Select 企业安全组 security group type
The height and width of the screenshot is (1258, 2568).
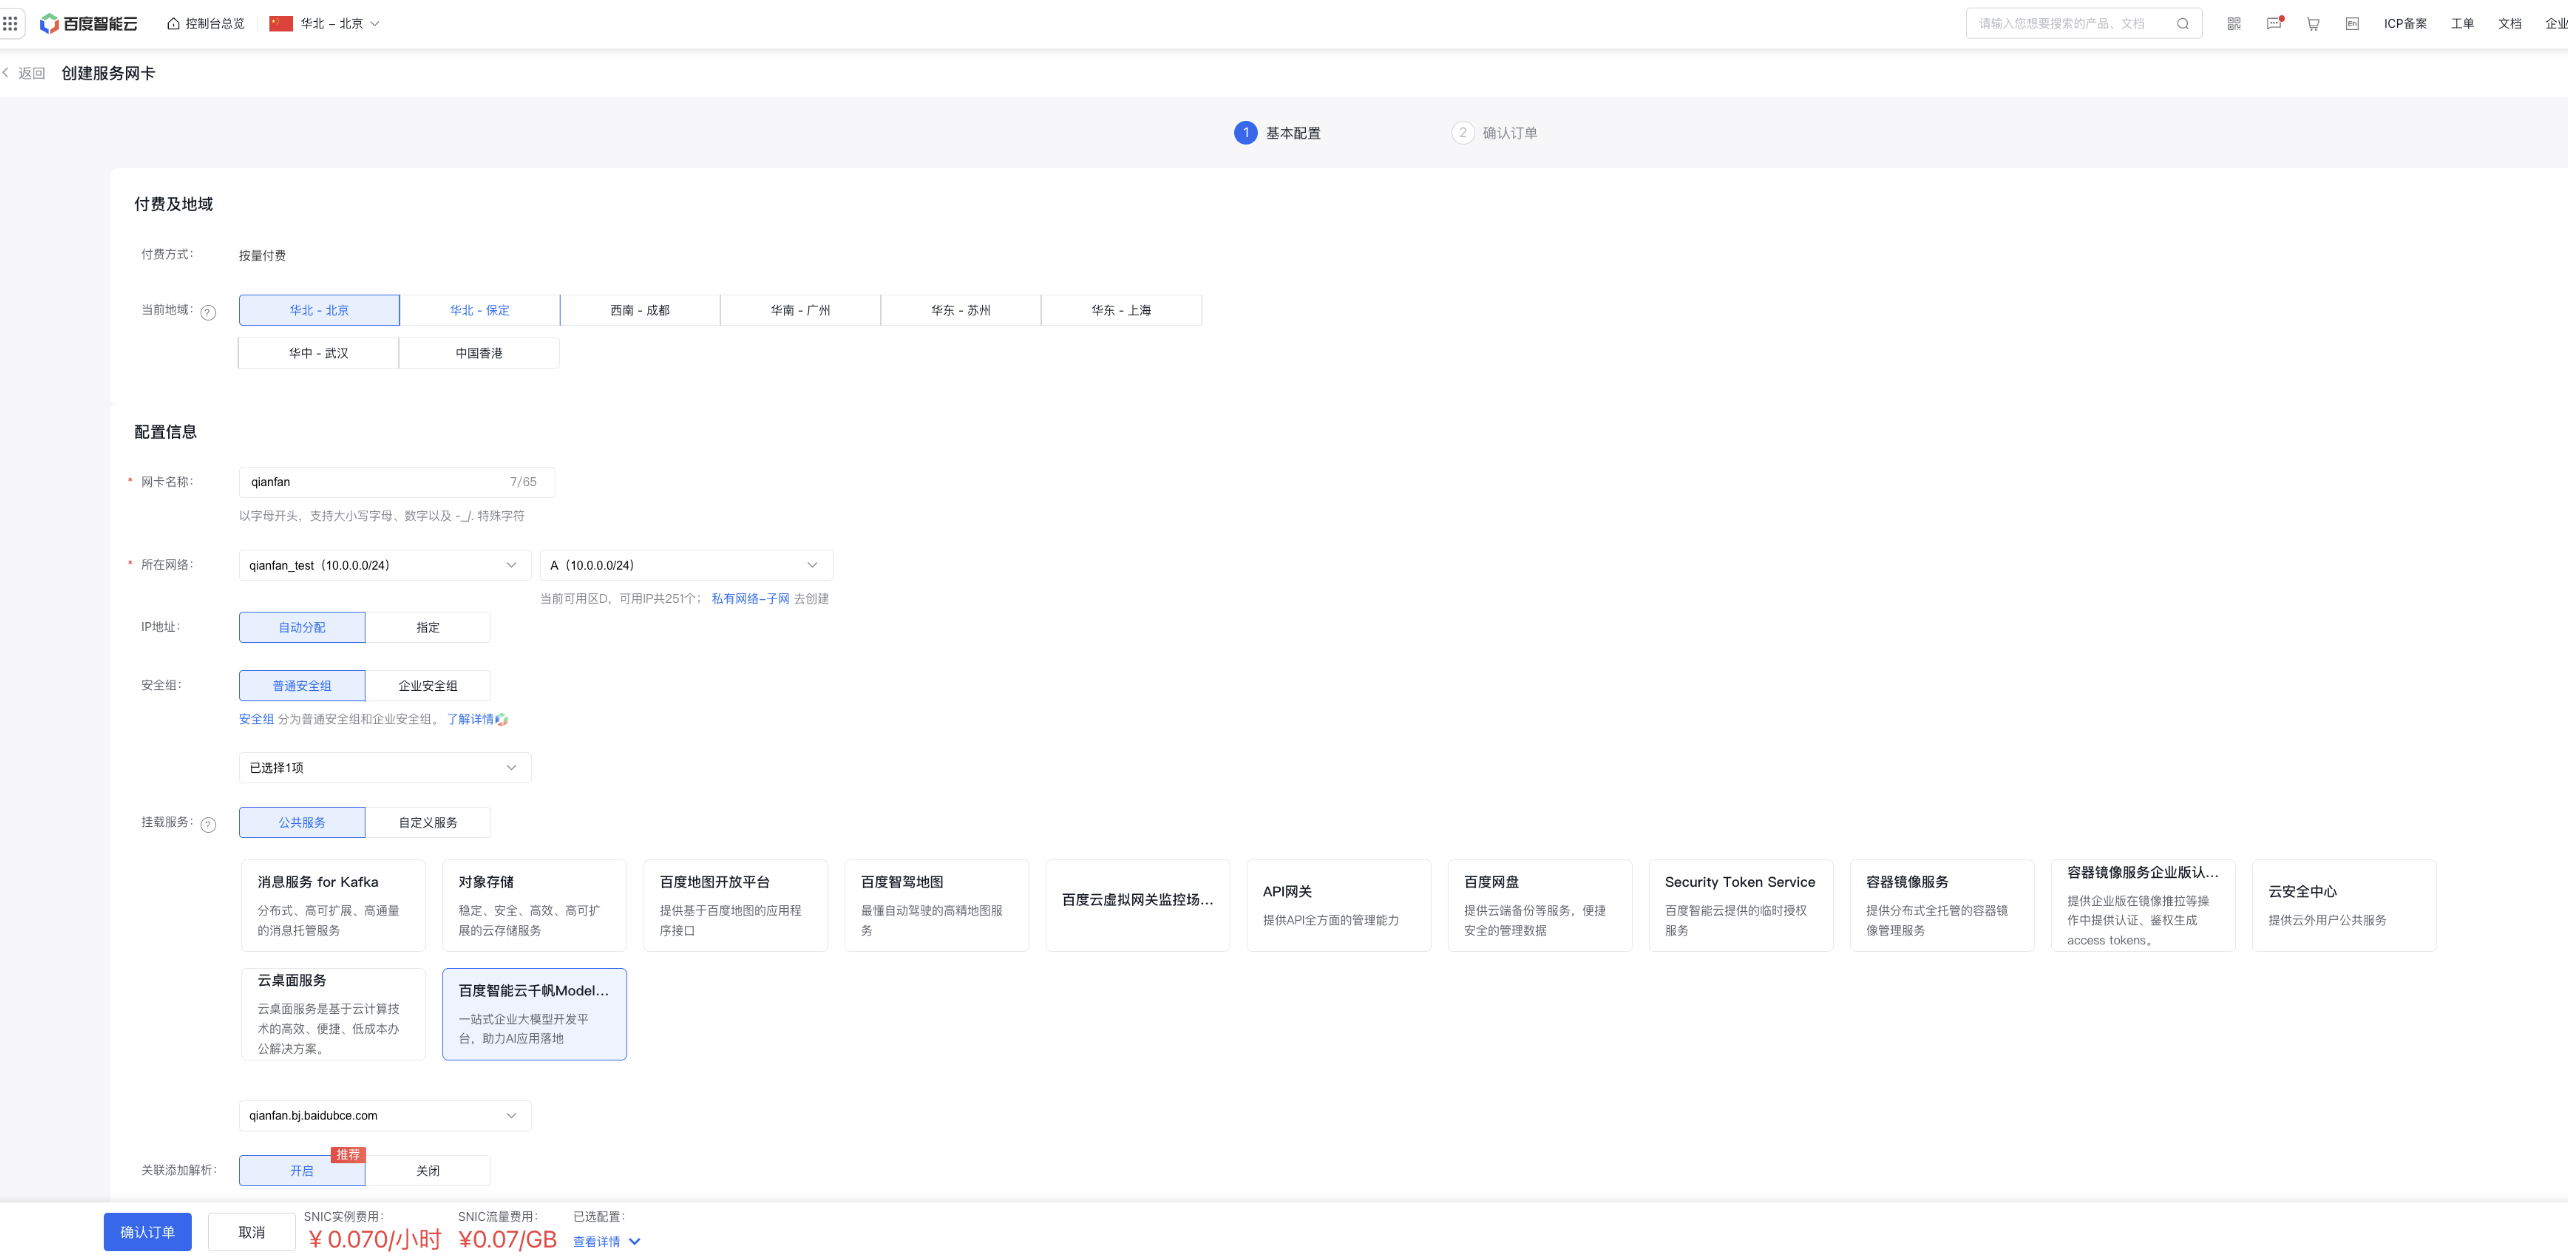click(428, 685)
